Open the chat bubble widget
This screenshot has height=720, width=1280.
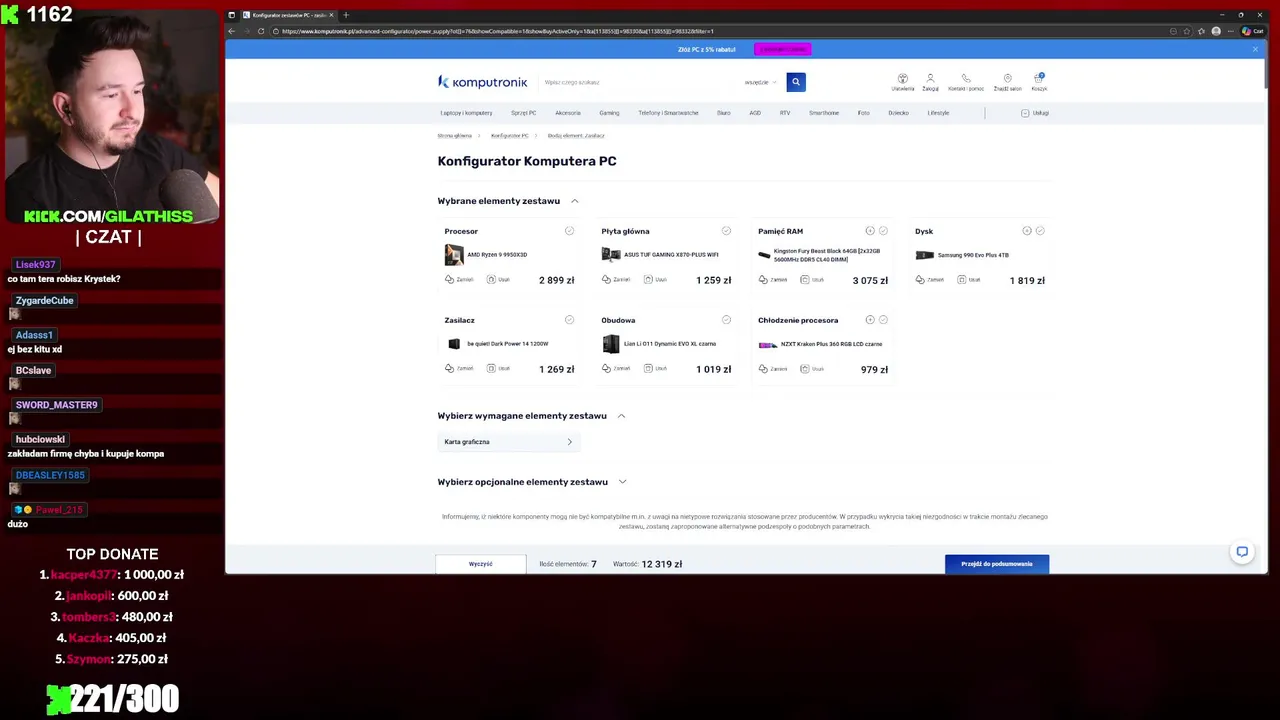1242,552
